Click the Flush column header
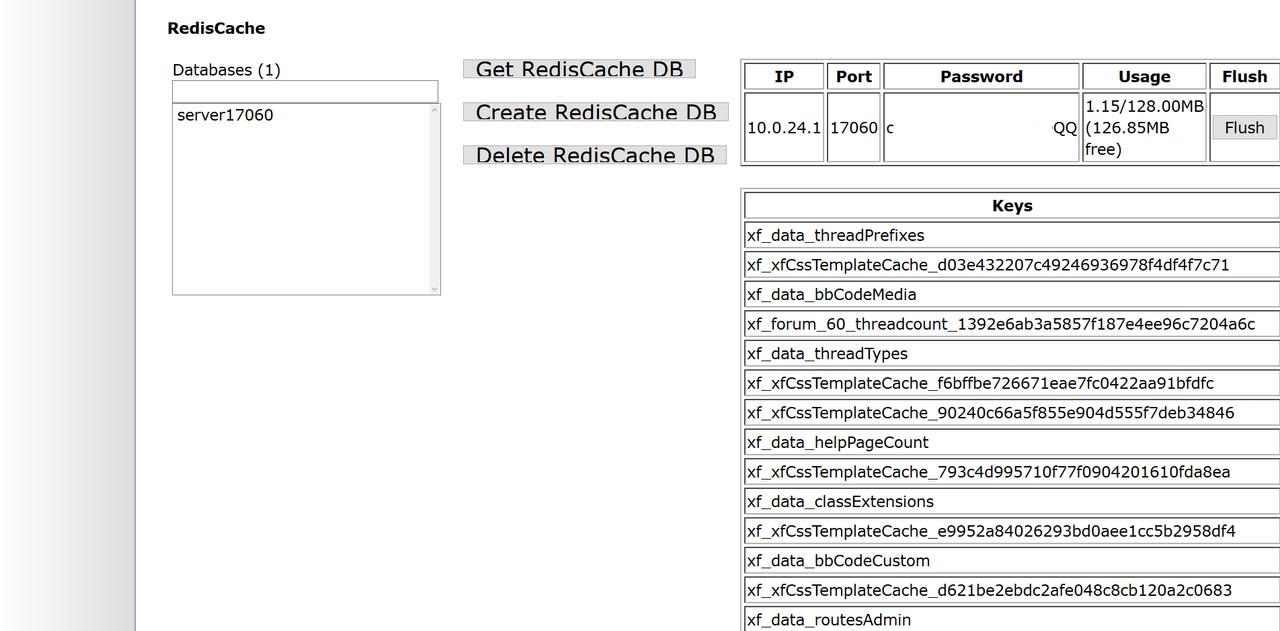This screenshot has height=631, width=1280. tap(1244, 76)
